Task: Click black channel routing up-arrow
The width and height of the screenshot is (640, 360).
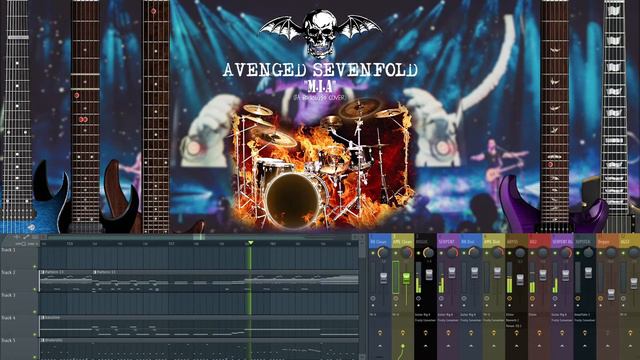Action: pos(426,346)
